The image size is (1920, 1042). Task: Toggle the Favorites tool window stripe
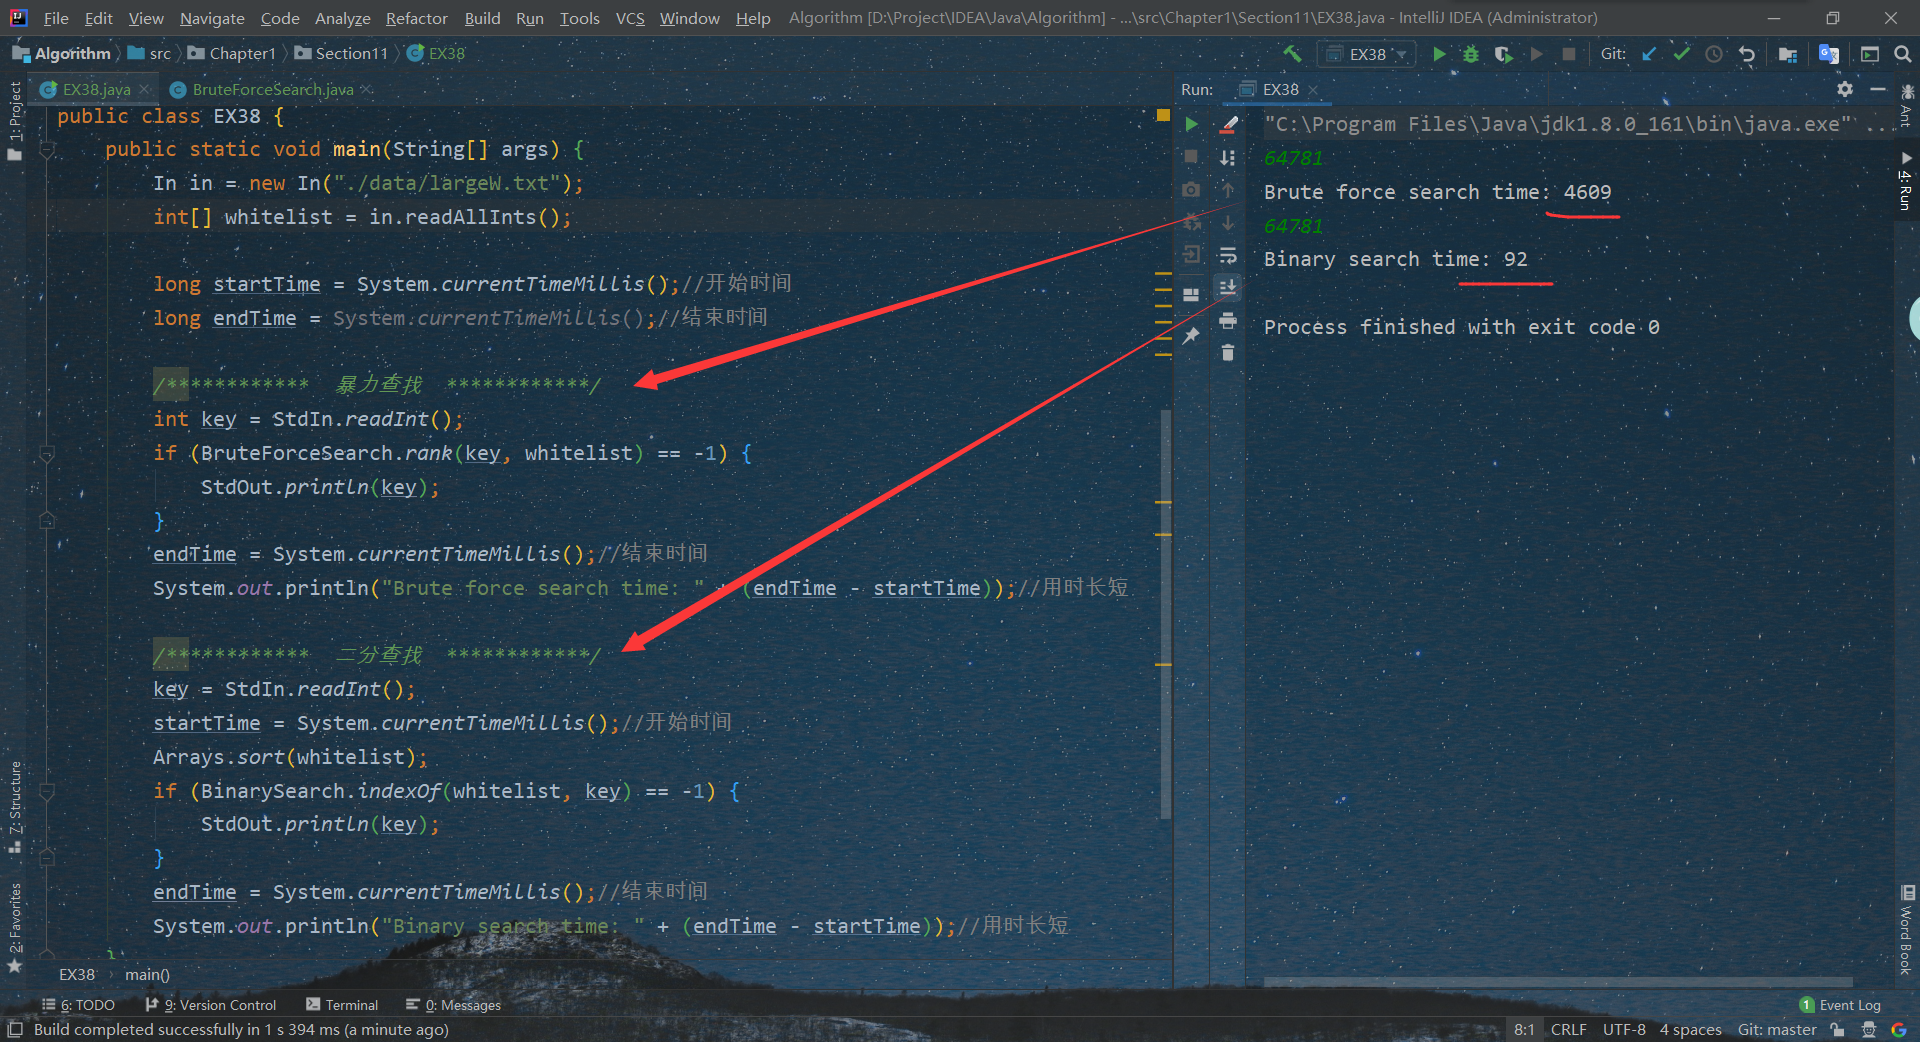tap(15, 928)
